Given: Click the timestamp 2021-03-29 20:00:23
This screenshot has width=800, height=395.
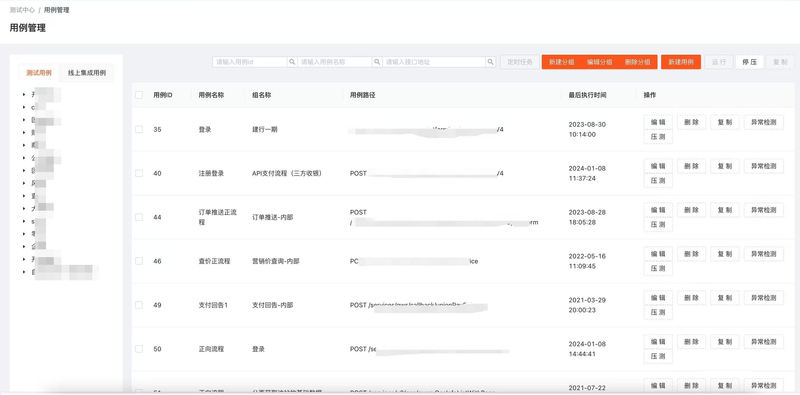Looking at the screenshot, I should coord(587,305).
